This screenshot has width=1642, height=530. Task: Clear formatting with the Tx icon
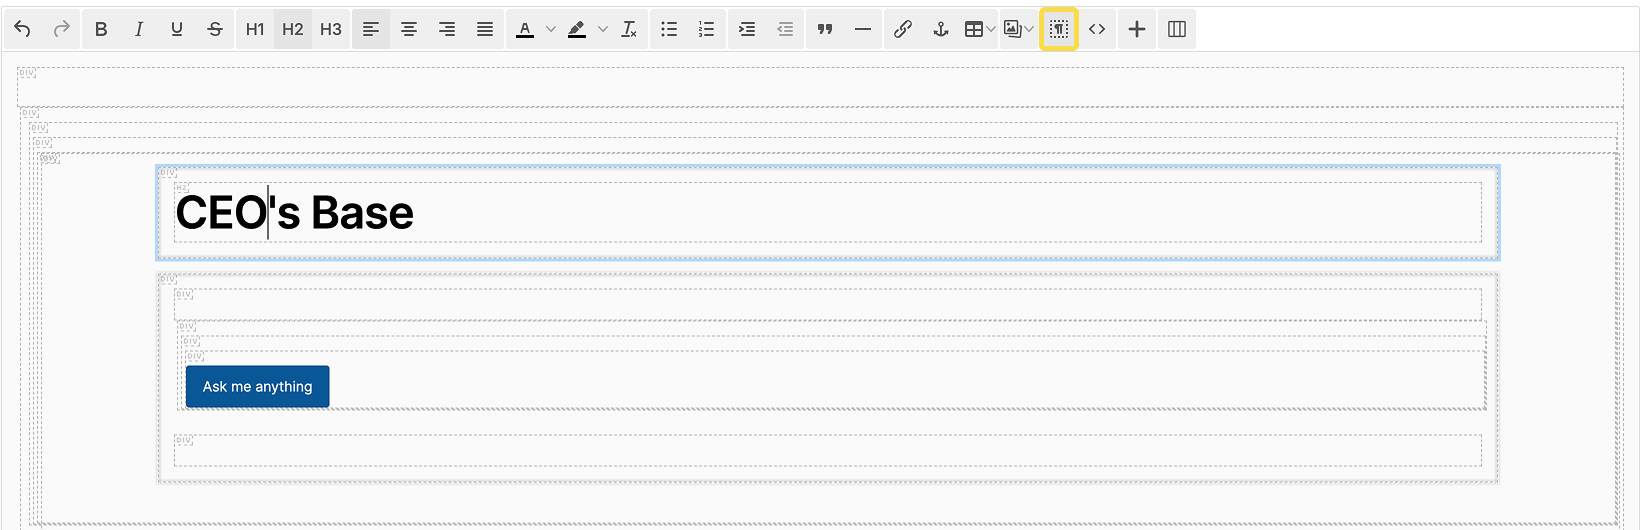point(629,29)
